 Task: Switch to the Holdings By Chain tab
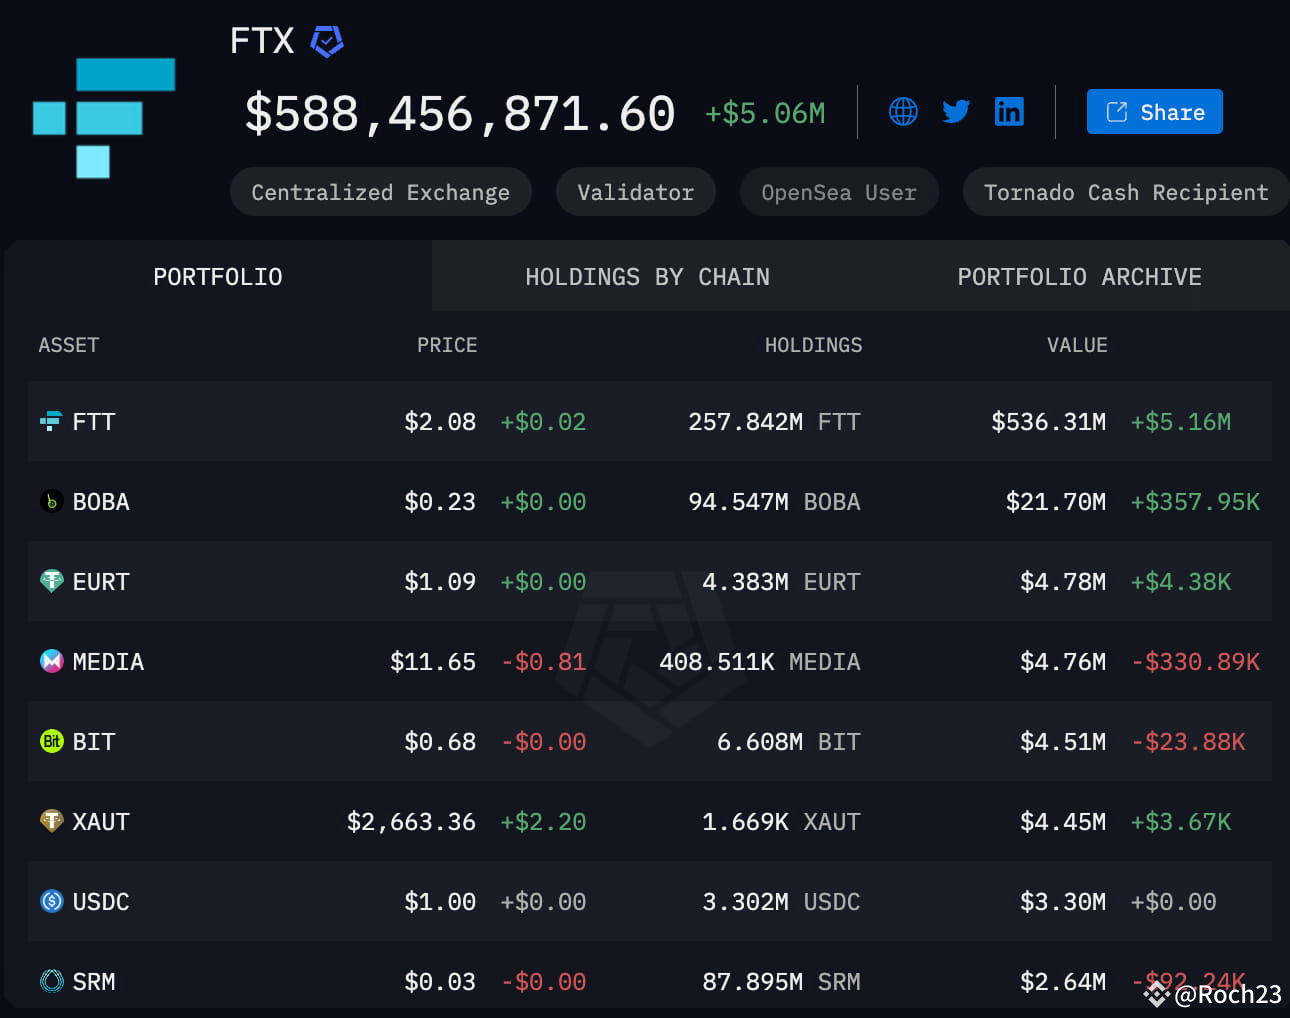[x=647, y=277]
